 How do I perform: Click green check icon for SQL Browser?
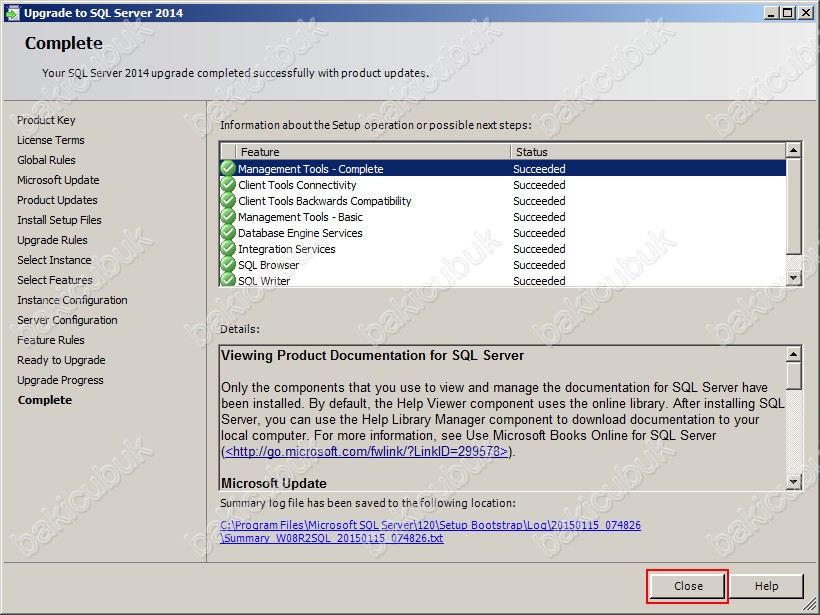click(228, 265)
